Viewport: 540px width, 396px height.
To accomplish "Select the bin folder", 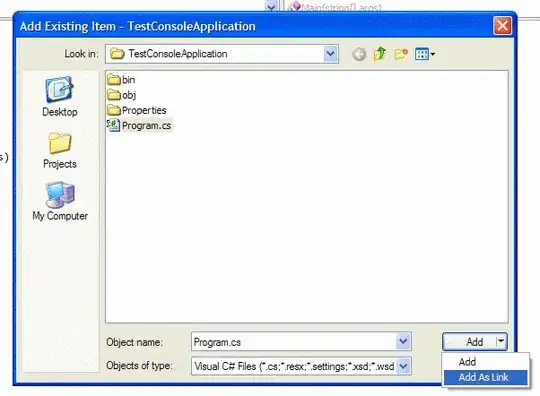I will click(121, 80).
